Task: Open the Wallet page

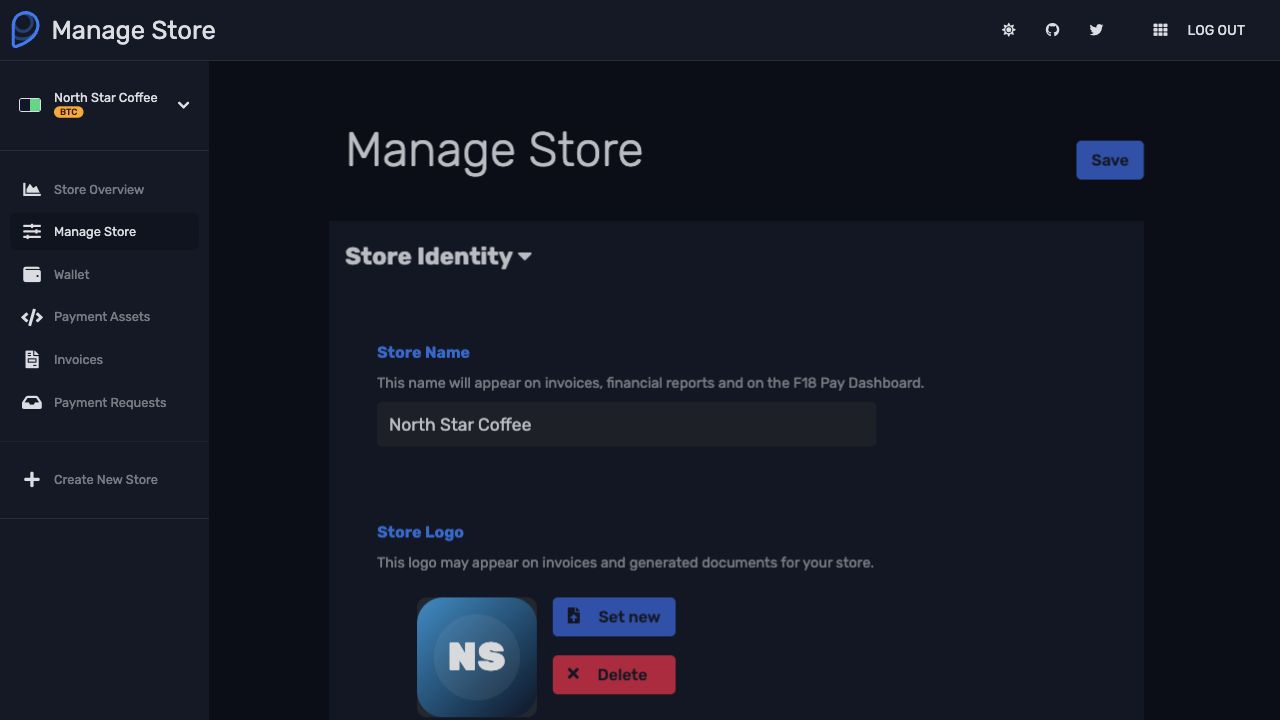Action: pyautogui.click(x=104, y=274)
